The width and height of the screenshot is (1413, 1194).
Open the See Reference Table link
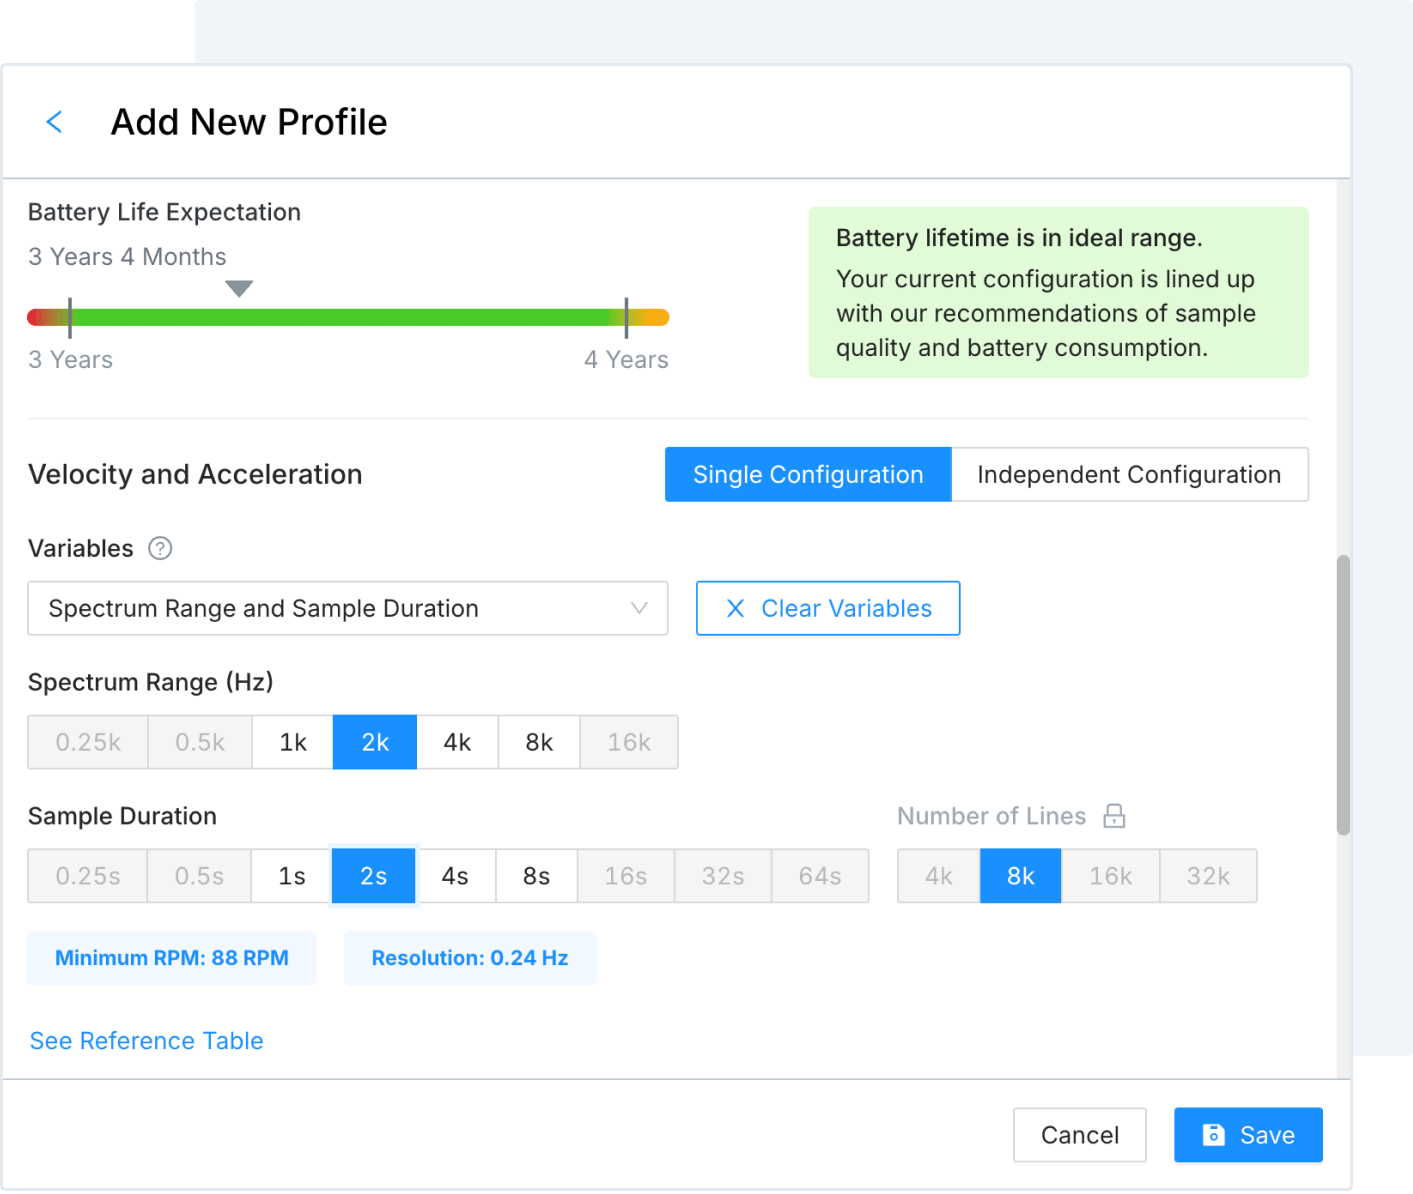147,1041
